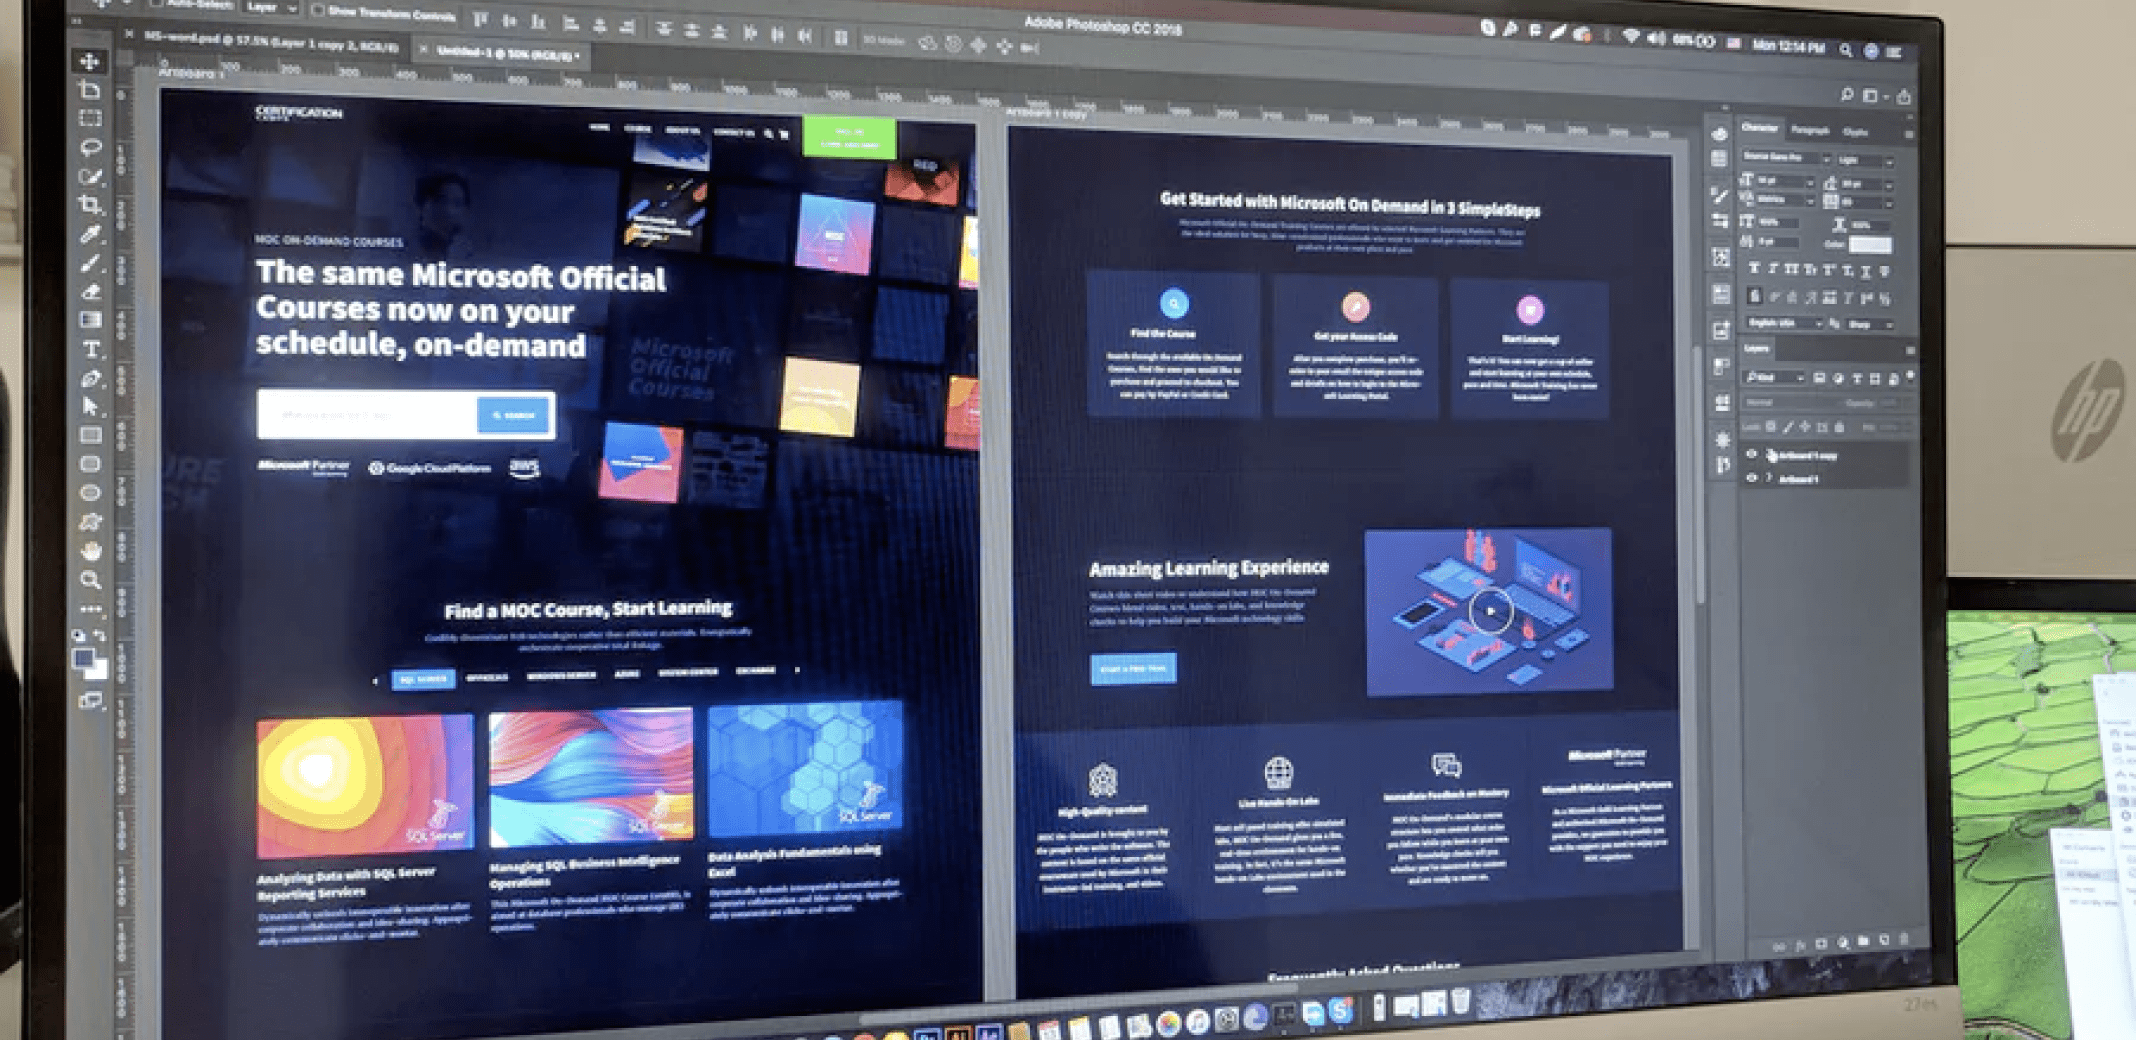Viewport: 2136px width, 1040px height.
Task: Switch to the MS-word.psd document tab
Action: tap(270, 42)
